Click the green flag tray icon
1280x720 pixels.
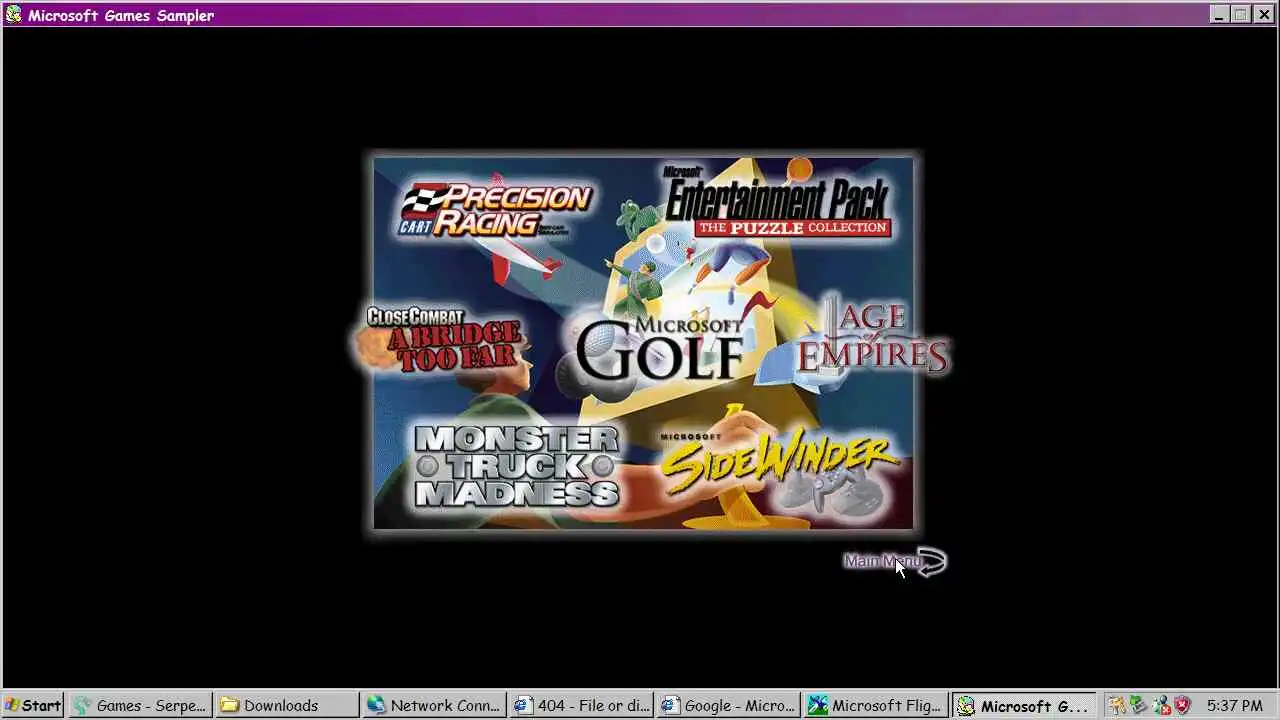1139,706
